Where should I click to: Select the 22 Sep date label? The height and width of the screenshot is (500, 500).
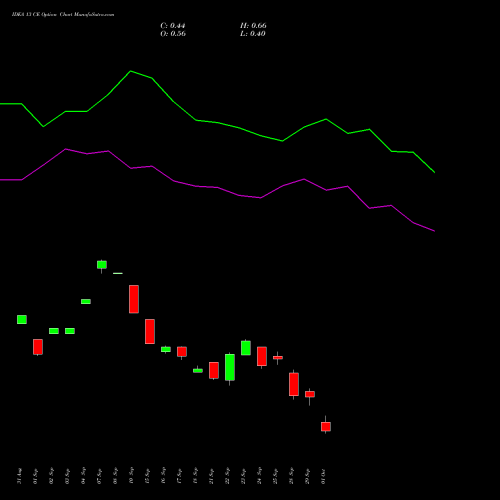click(x=228, y=476)
